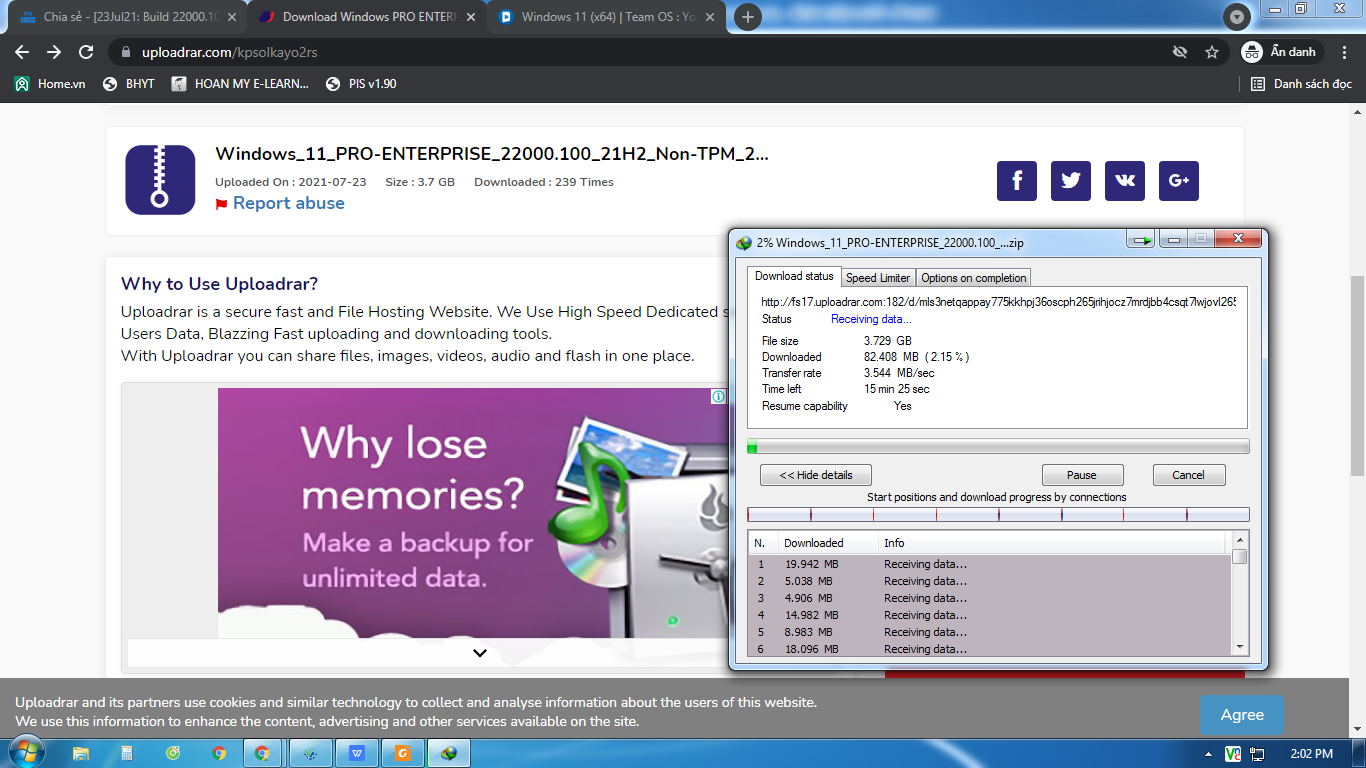Click the Report abuse link
Screen dimensions: 1366x768
(x=289, y=203)
